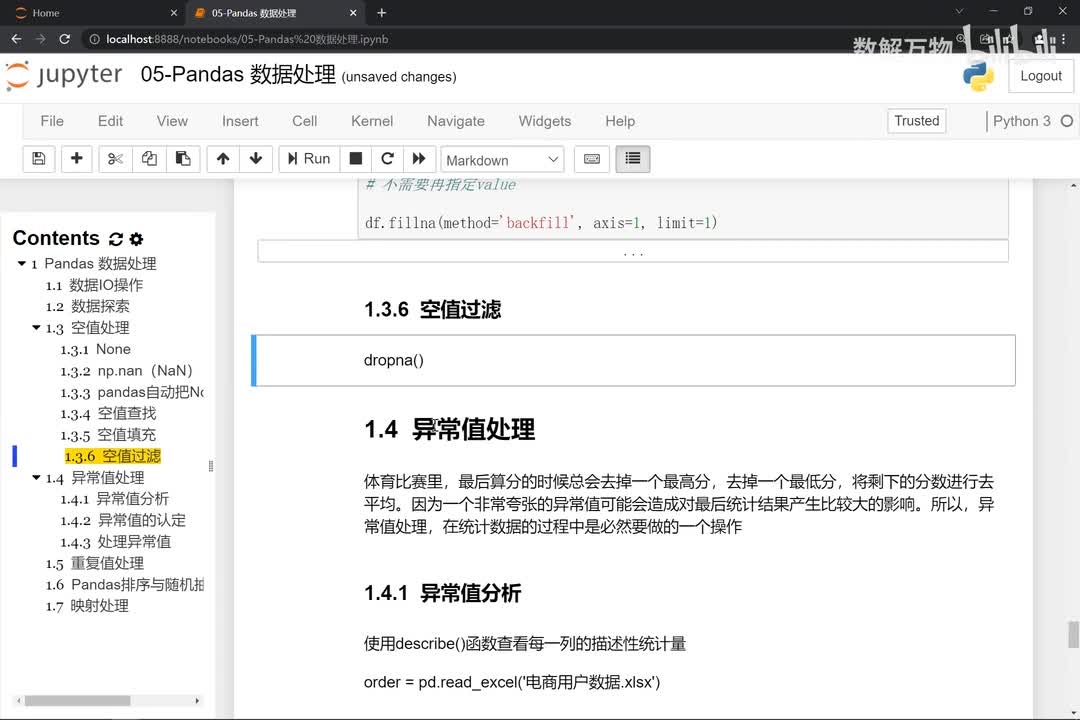Click the Jupyter logo
The height and width of the screenshot is (720, 1080).
click(x=64, y=75)
